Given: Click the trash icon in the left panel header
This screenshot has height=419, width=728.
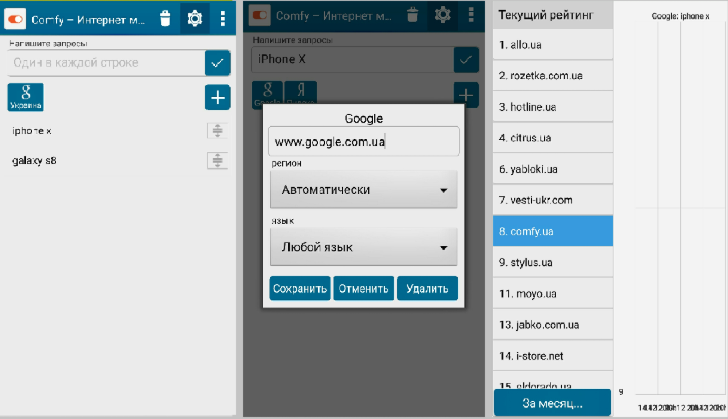Looking at the screenshot, I should (165, 18).
